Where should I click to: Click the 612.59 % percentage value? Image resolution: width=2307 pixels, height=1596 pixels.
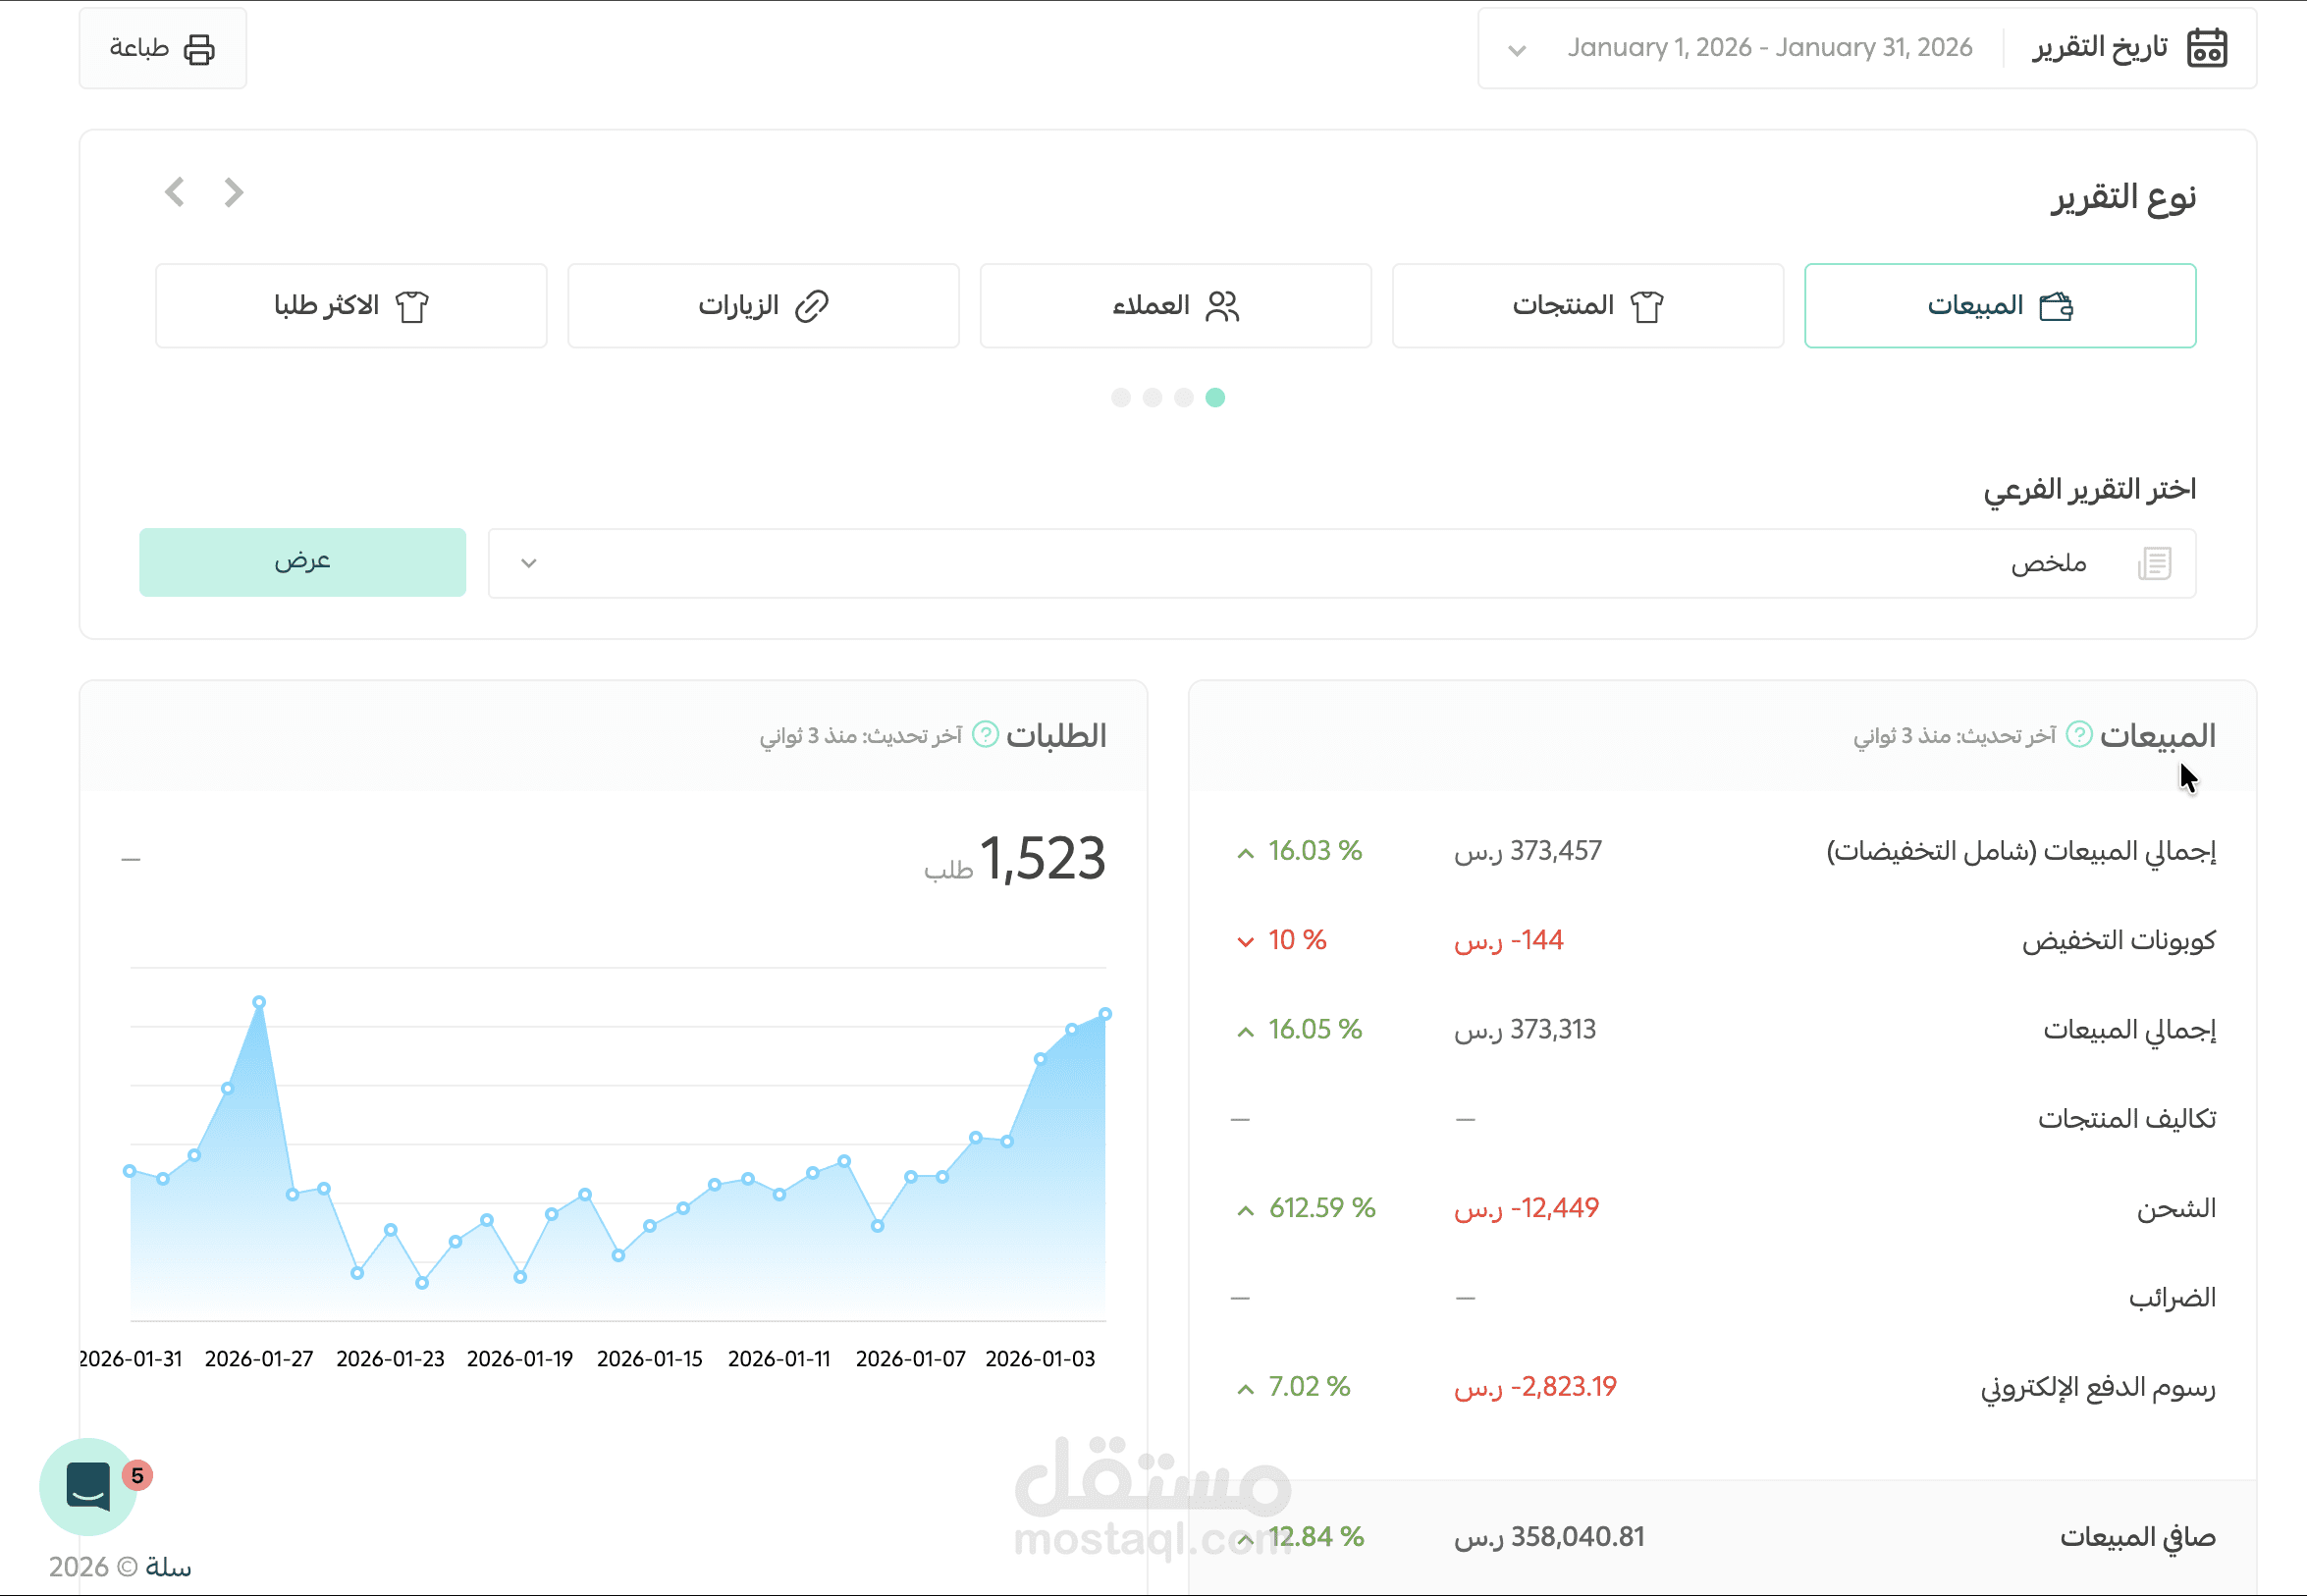click(1322, 1208)
